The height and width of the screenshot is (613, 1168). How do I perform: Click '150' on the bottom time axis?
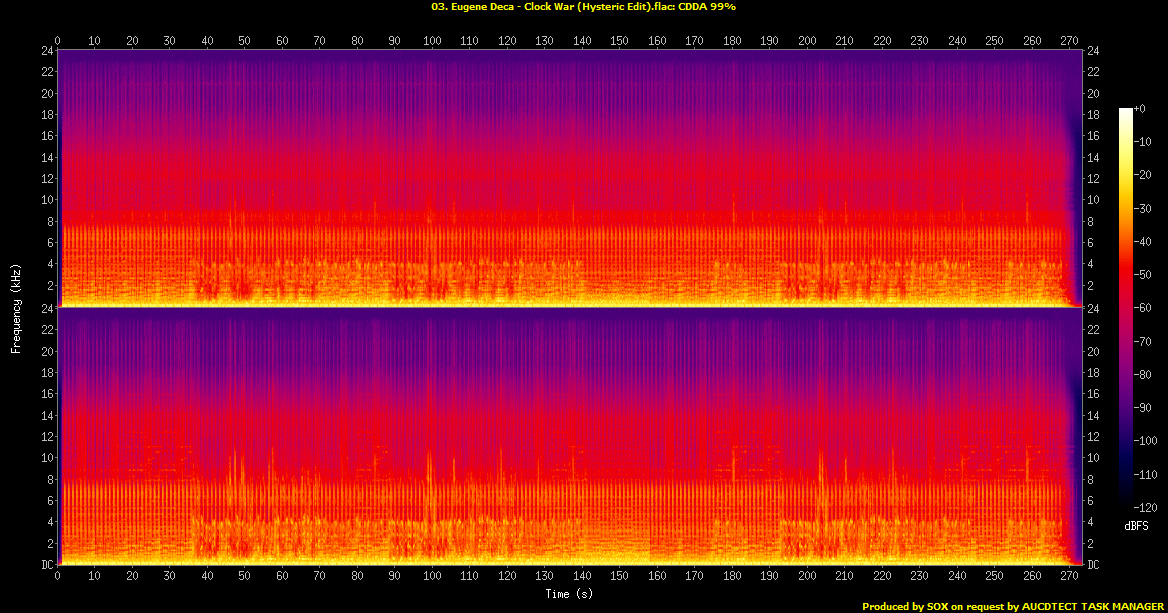tap(620, 576)
